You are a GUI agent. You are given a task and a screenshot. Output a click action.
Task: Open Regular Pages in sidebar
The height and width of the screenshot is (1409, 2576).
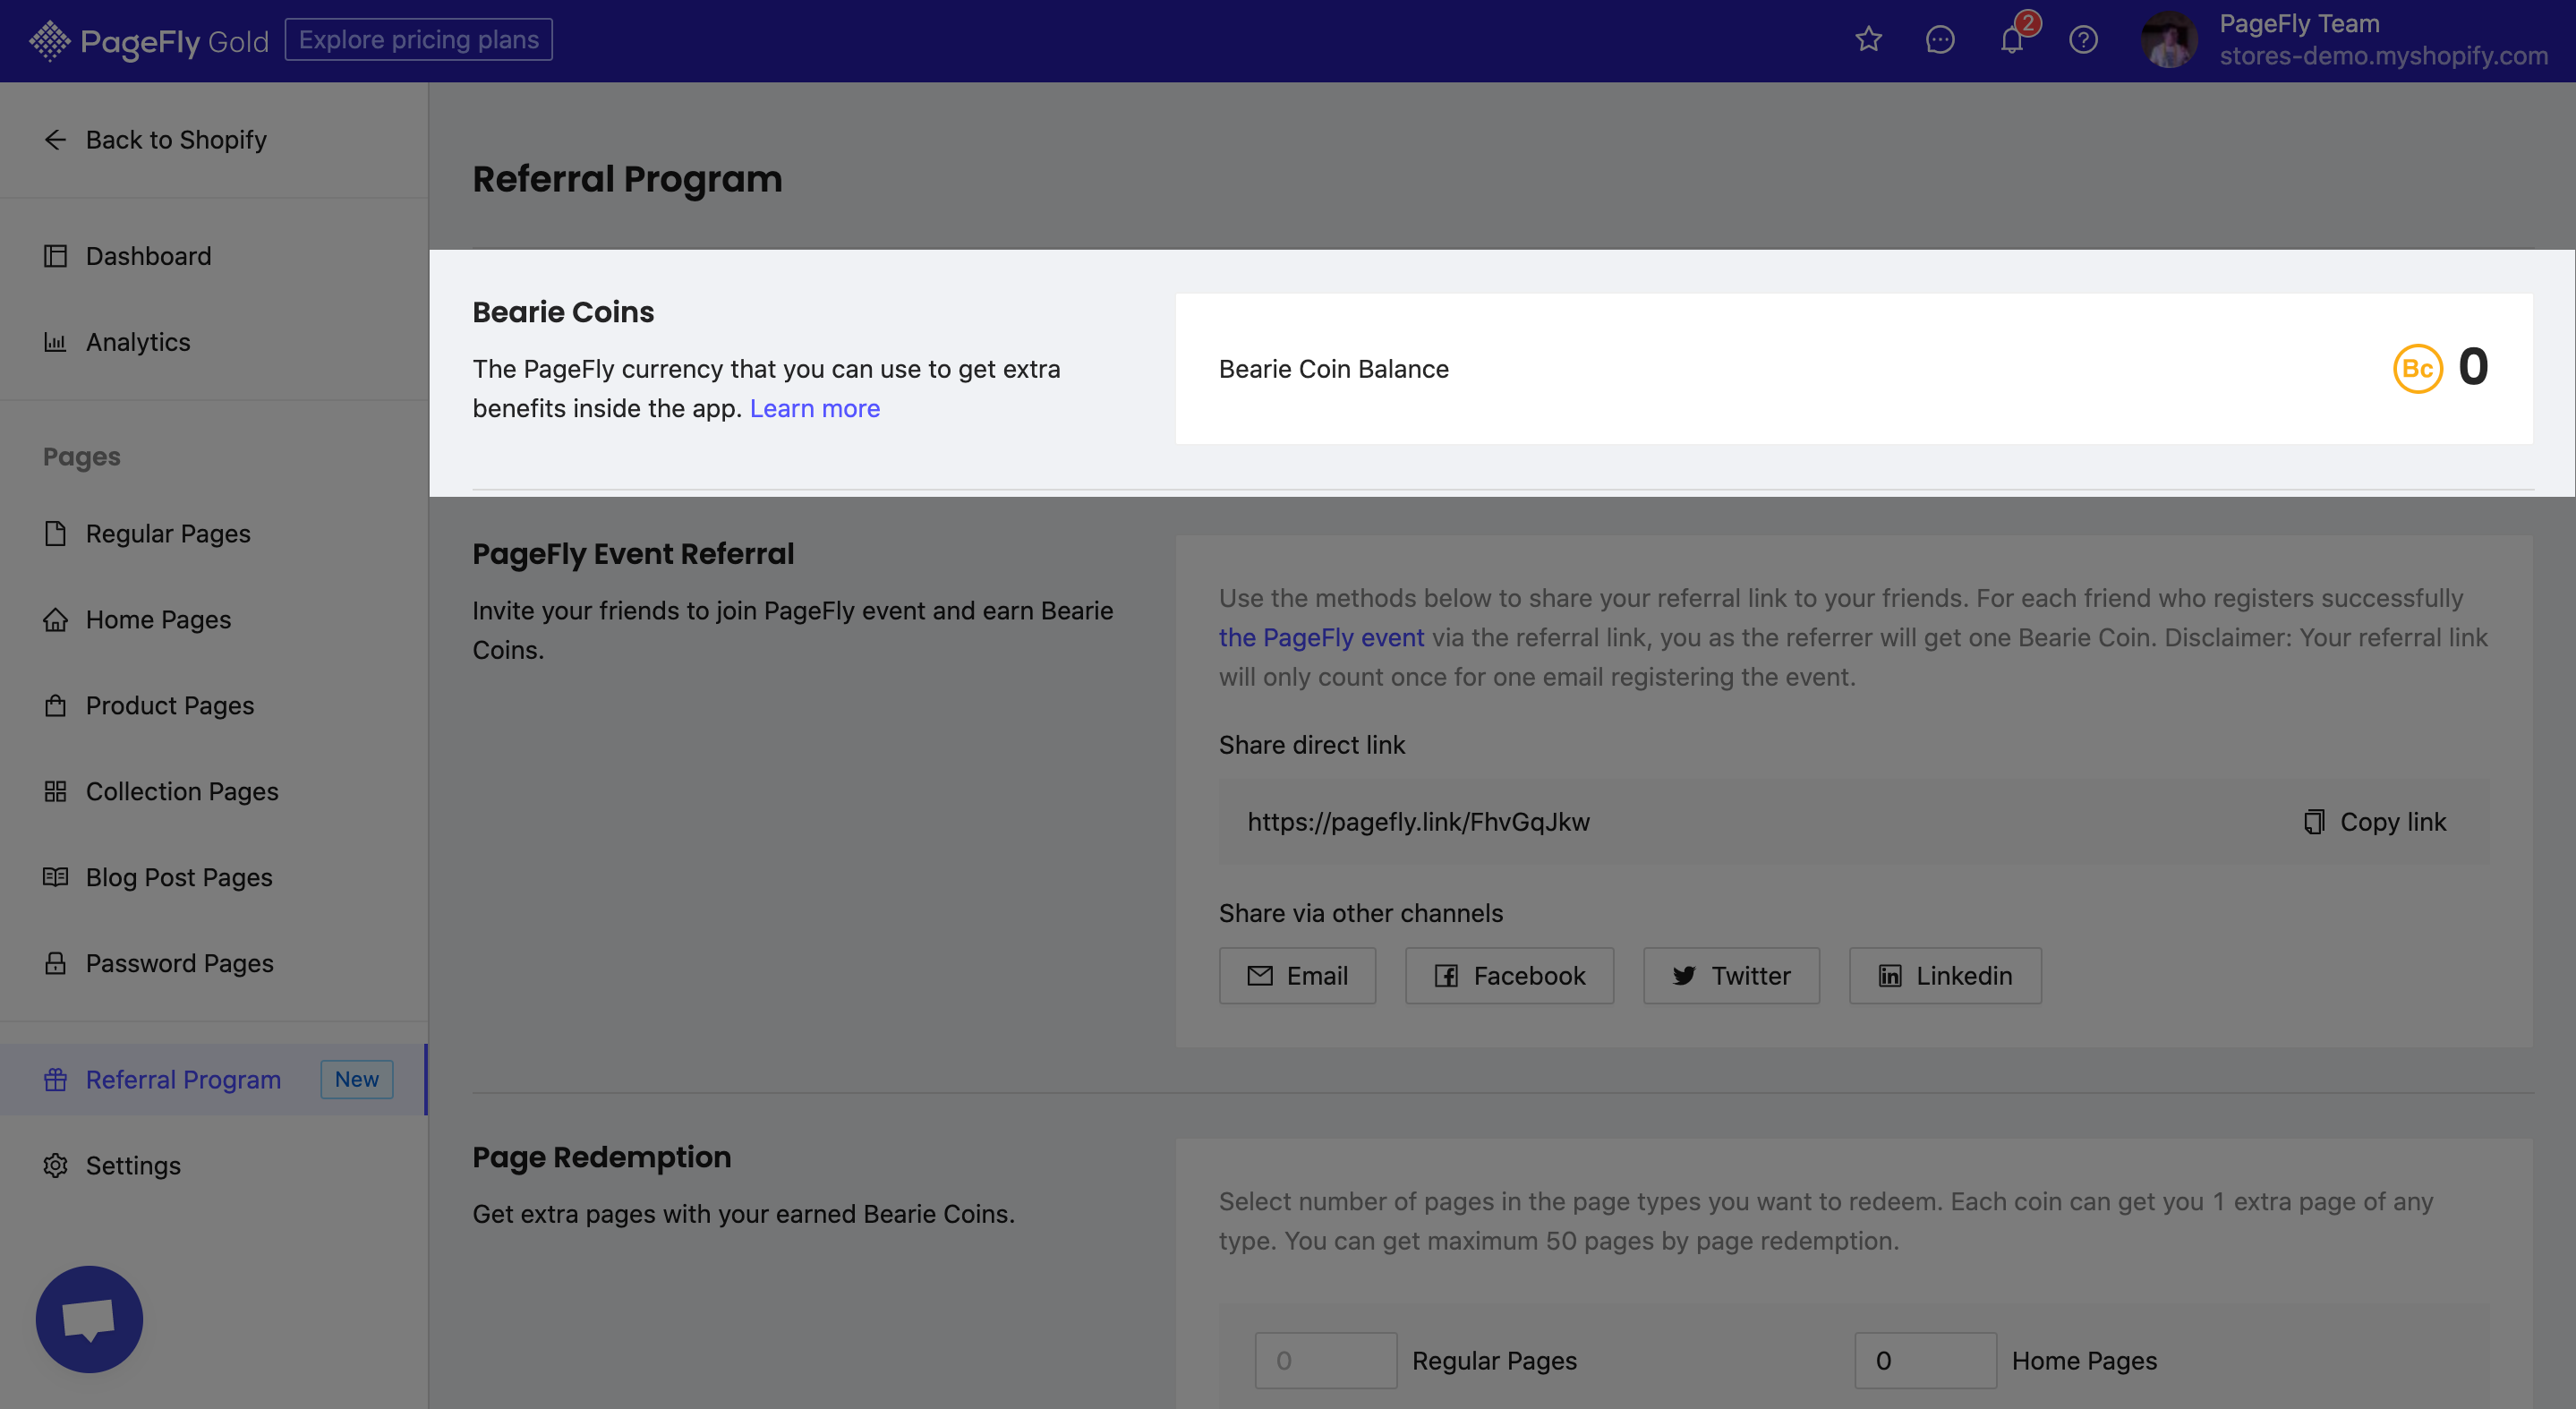(214, 533)
